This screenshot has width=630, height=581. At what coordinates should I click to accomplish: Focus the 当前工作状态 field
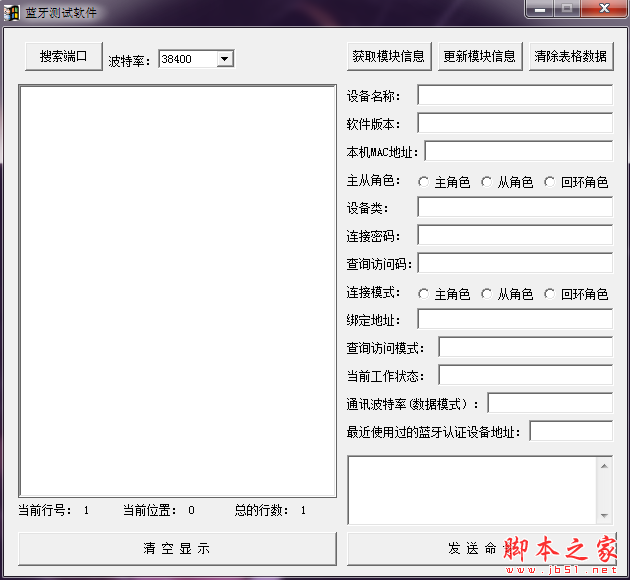click(x=526, y=375)
